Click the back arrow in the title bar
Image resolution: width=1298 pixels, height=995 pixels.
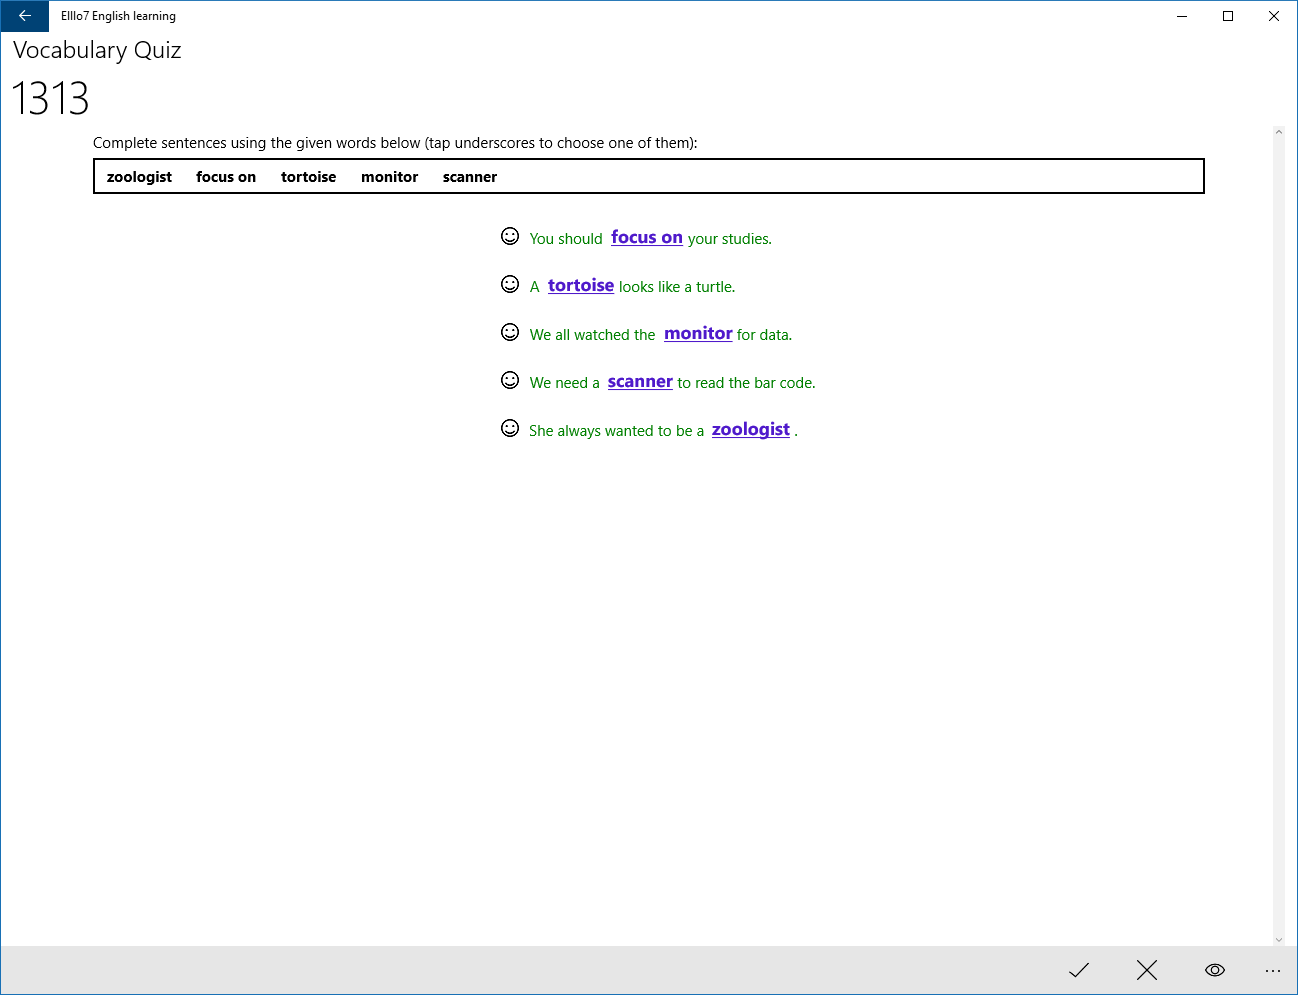[24, 16]
